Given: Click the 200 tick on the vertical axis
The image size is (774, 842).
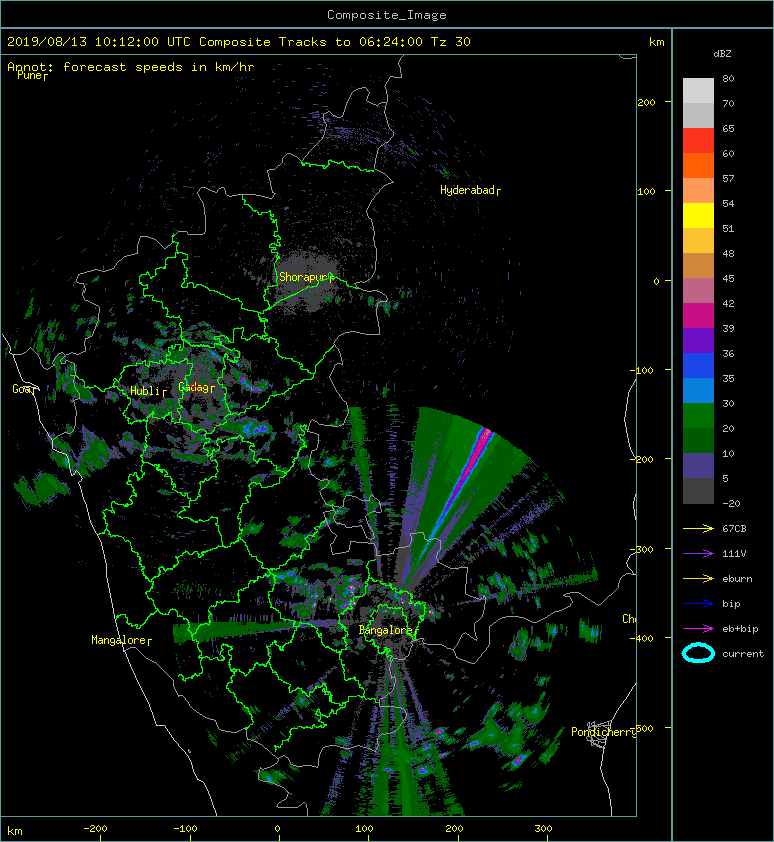Looking at the screenshot, I should click(x=646, y=103).
